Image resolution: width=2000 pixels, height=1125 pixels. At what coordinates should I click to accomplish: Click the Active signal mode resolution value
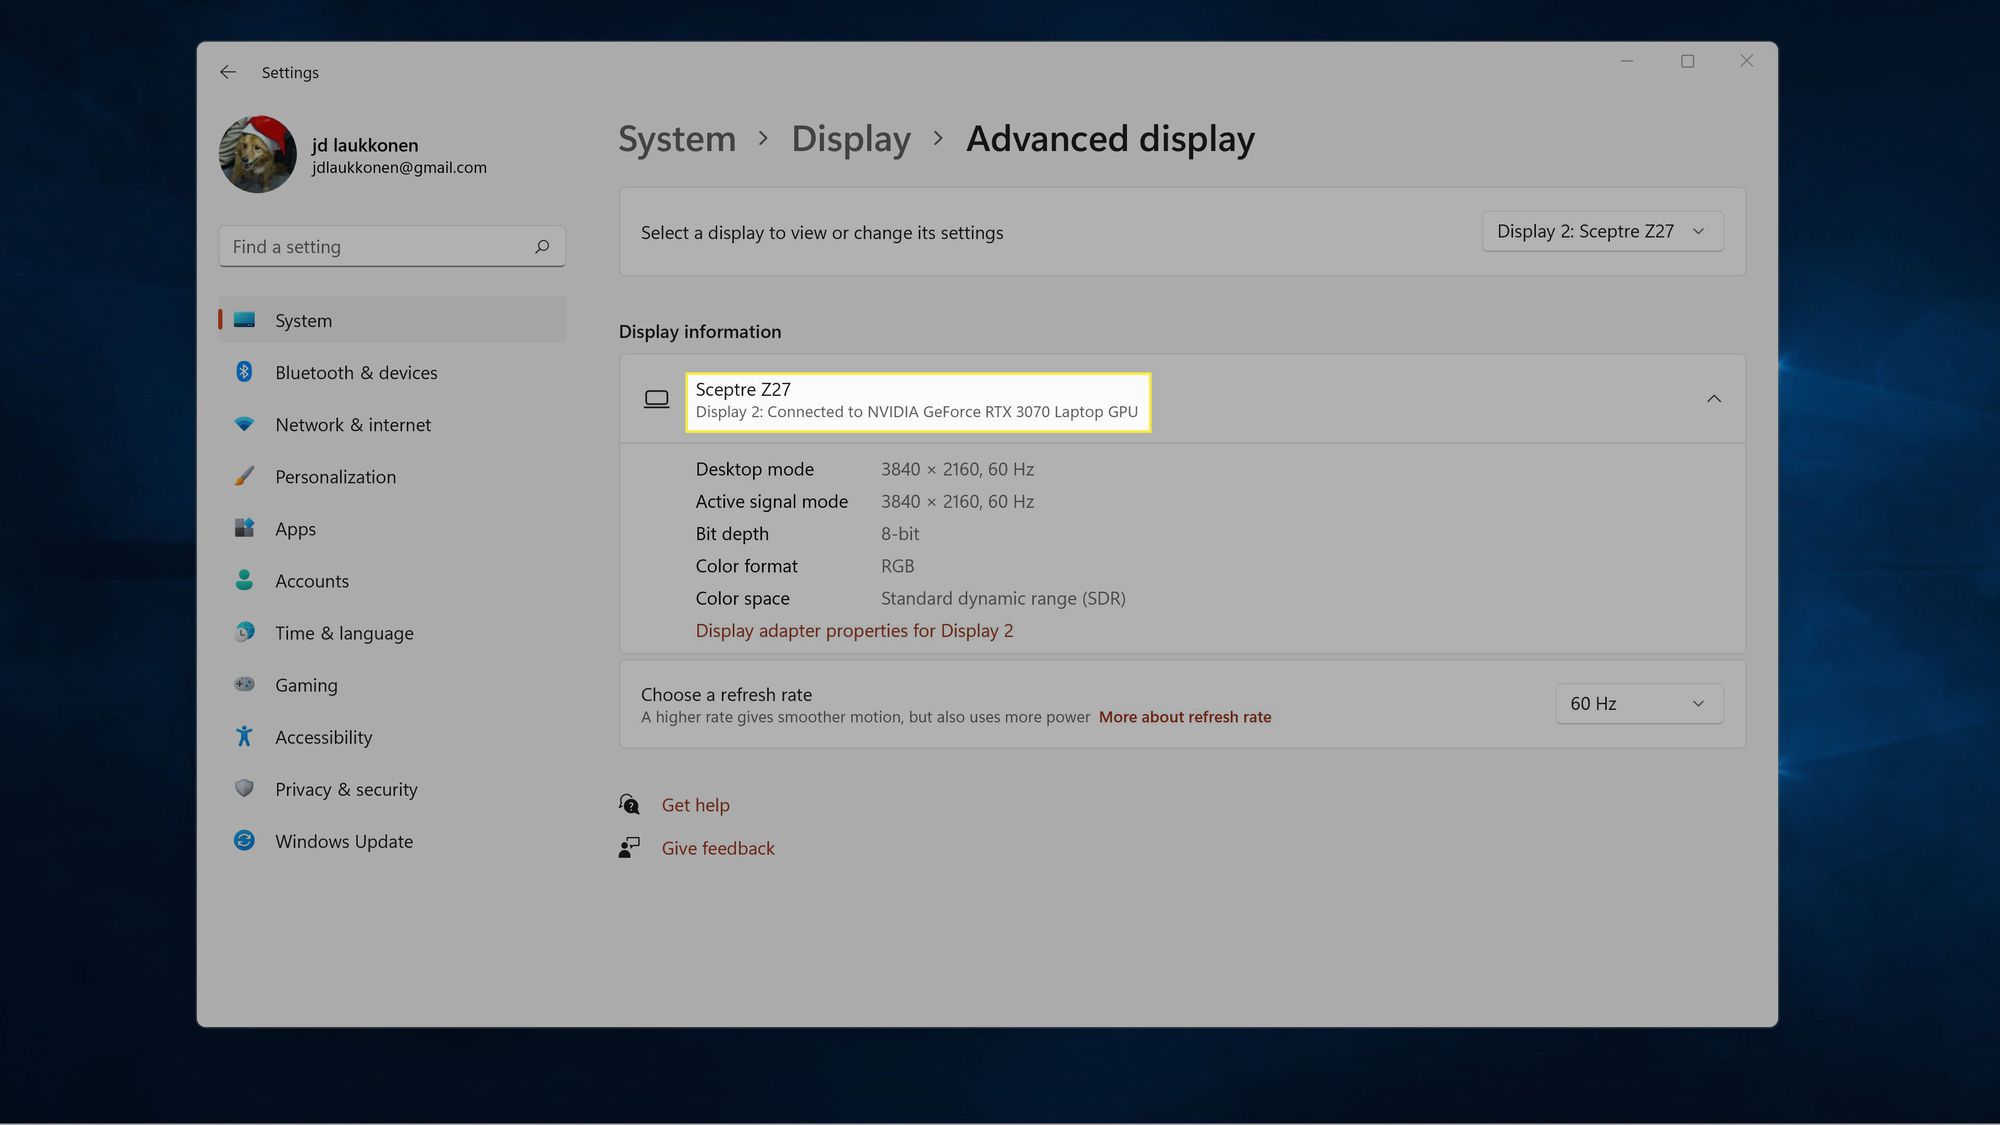click(x=957, y=501)
